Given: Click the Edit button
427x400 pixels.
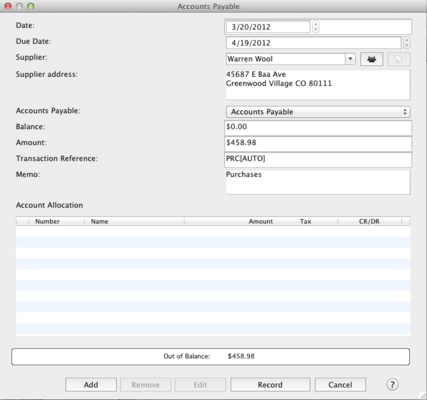Looking at the screenshot, I should [200, 385].
